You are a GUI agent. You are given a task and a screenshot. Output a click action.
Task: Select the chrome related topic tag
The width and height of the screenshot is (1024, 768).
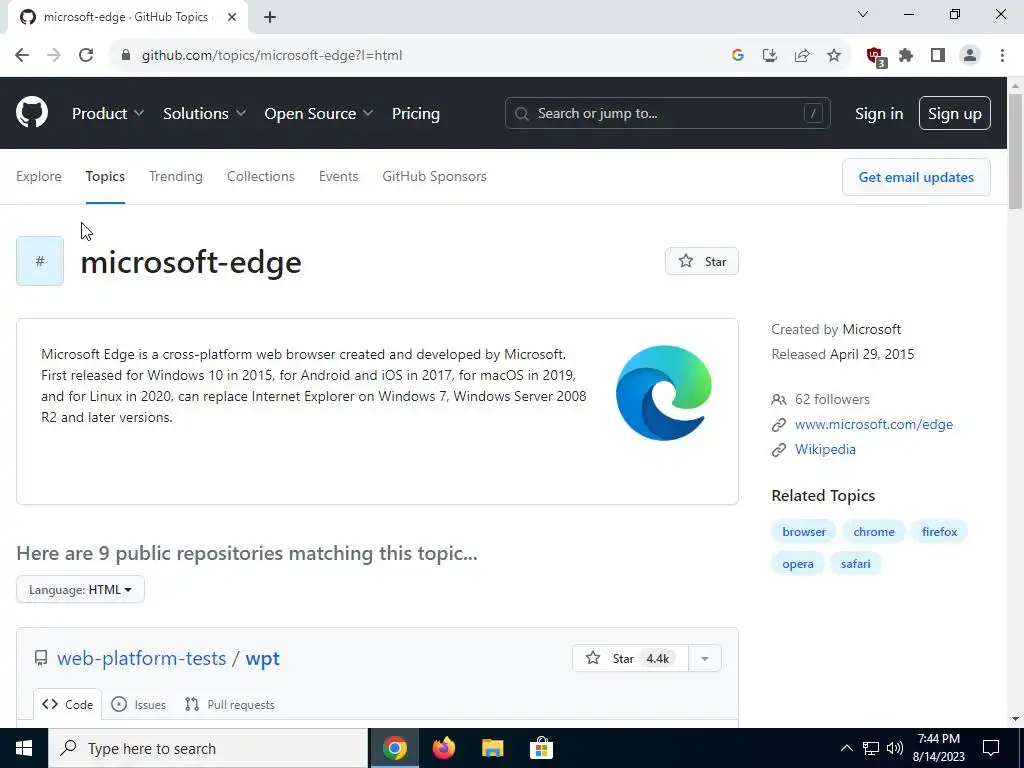pyautogui.click(x=874, y=532)
